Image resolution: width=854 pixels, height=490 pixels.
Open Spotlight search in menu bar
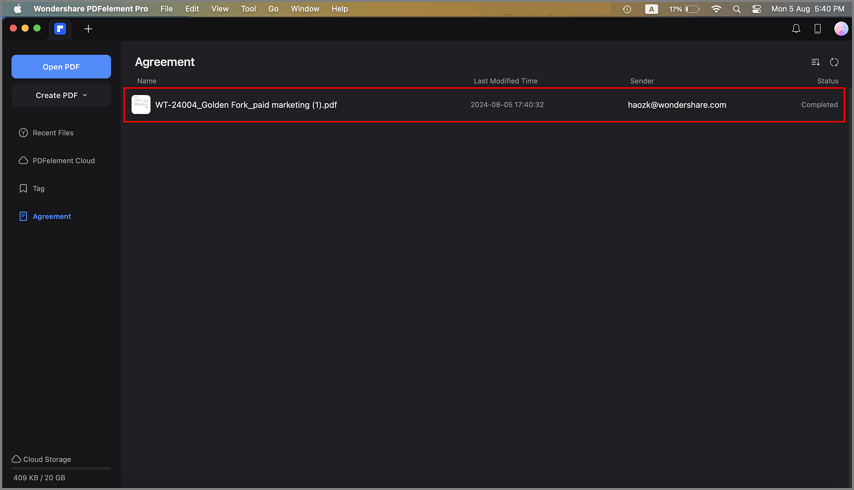coord(737,9)
